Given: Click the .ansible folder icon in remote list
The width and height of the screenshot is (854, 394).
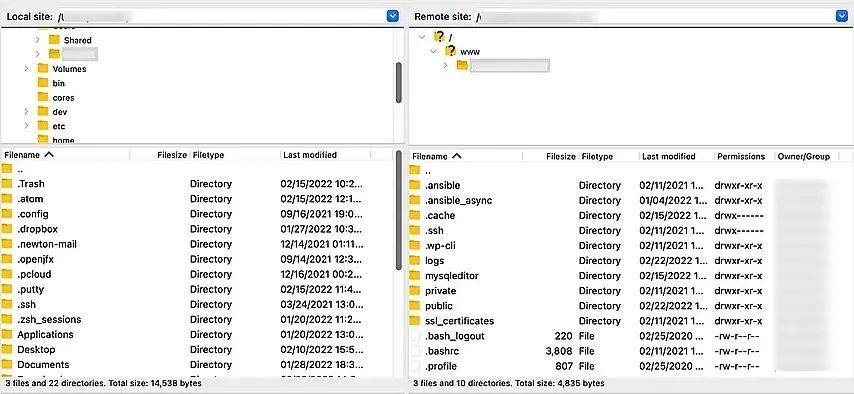Looking at the screenshot, I should tap(415, 185).
